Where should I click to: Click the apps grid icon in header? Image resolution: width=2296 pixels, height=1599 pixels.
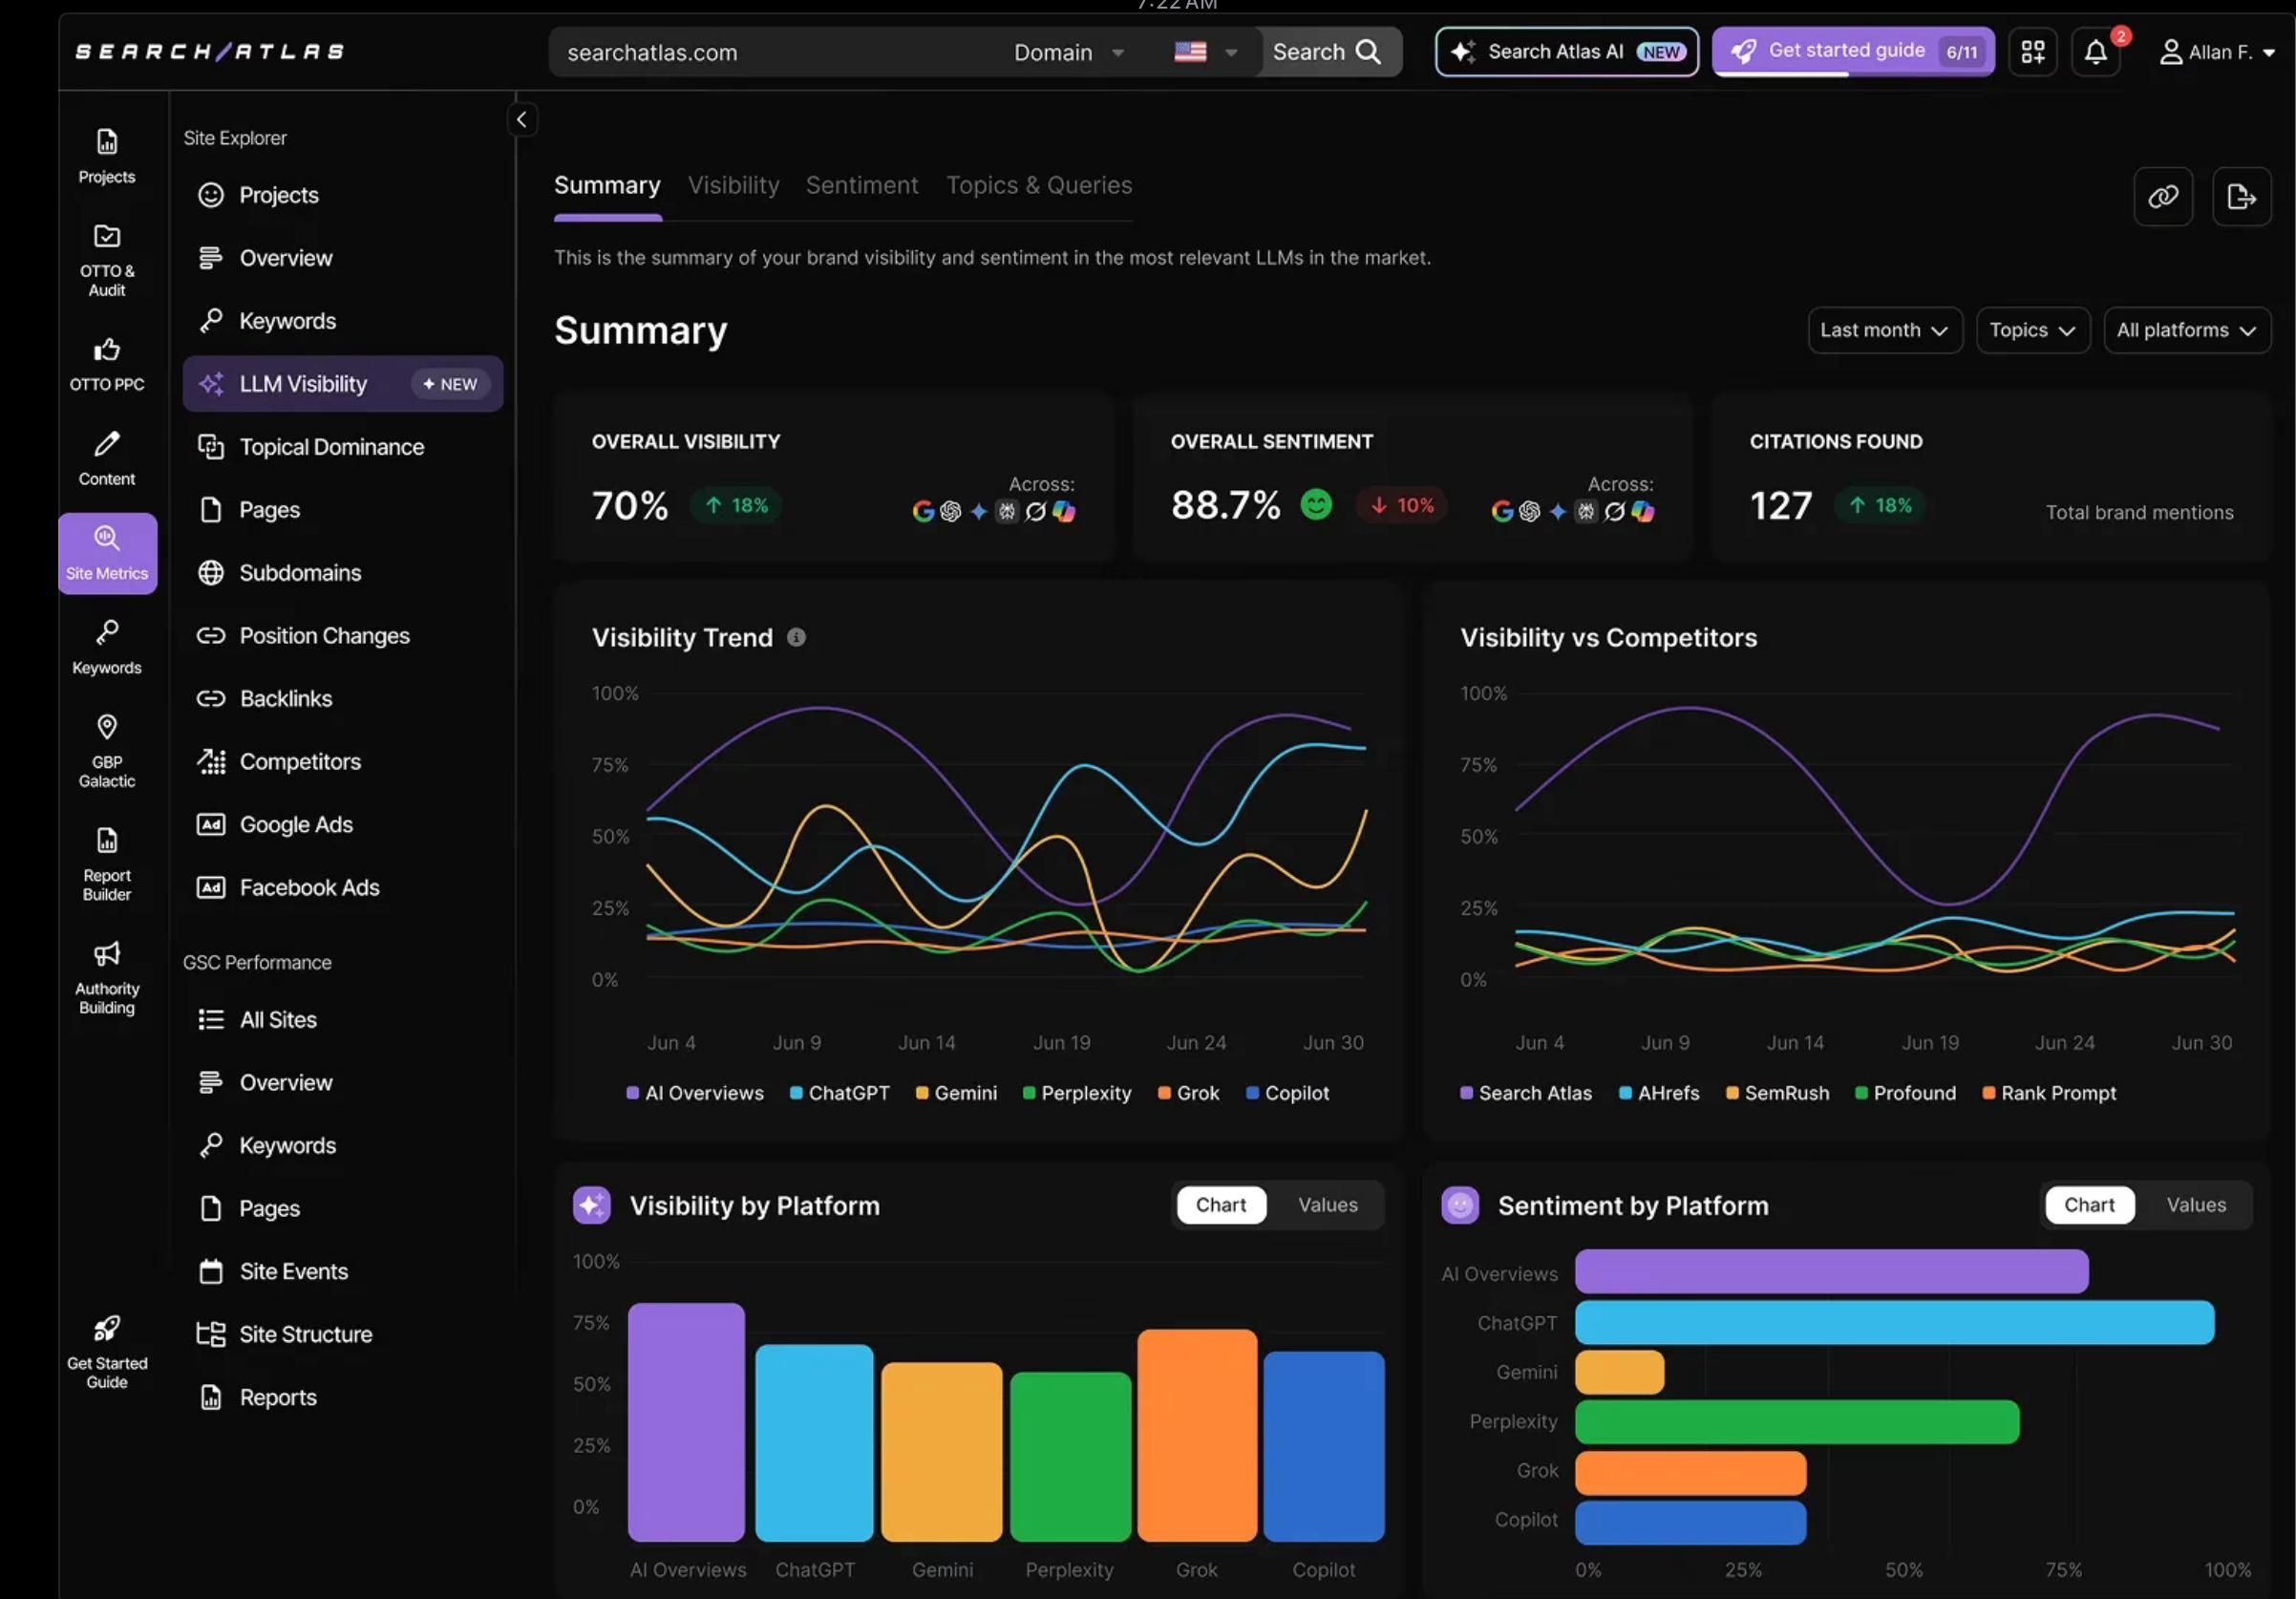click(x=2032, y=52)
